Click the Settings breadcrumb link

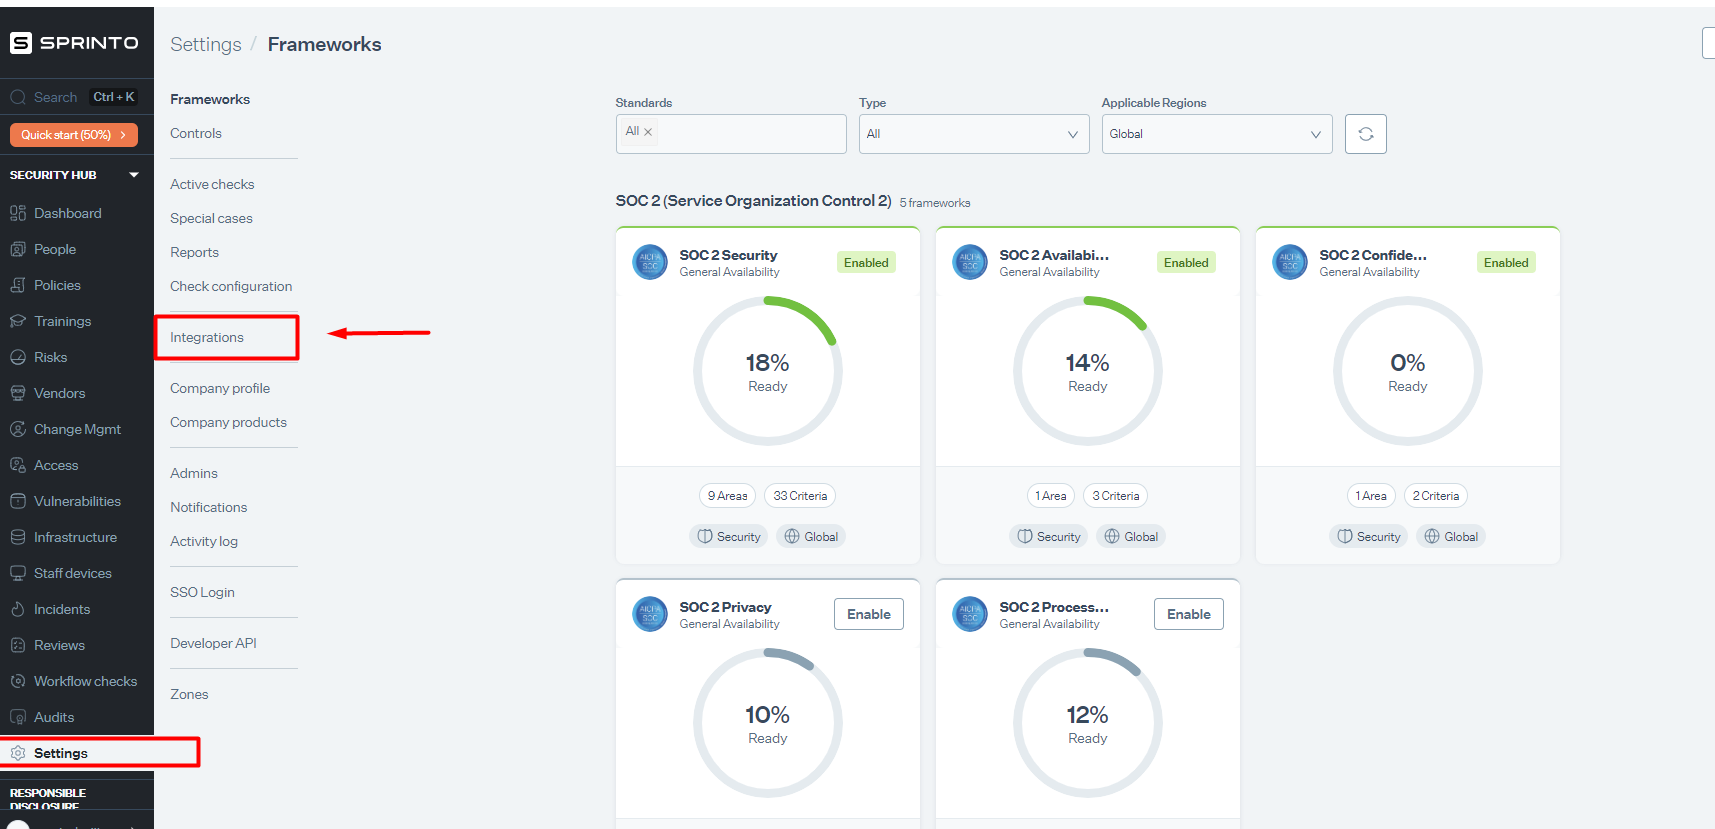tap(205, 44)
